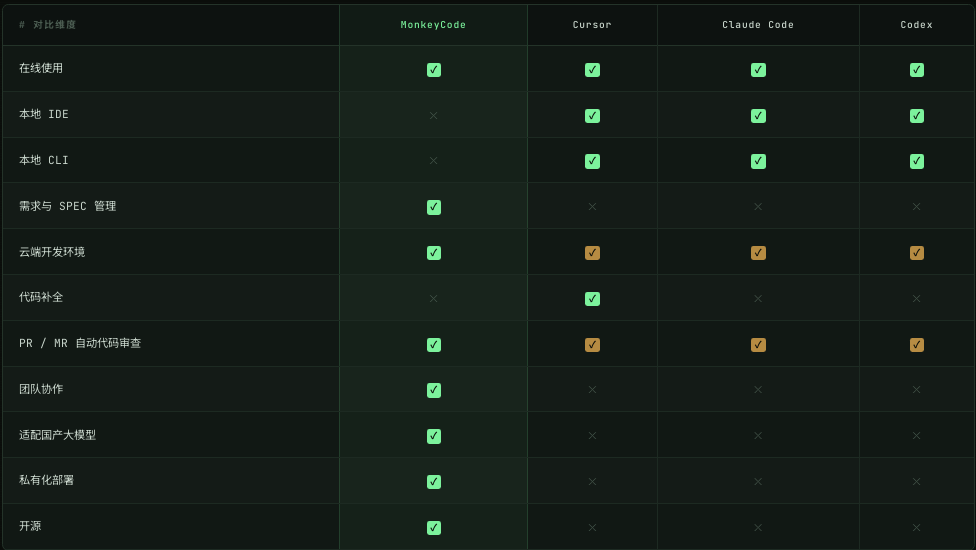The image size is (976, 550).
Task: Click Cursor cross mark for 团队协作
Action: tap(592, 389)
